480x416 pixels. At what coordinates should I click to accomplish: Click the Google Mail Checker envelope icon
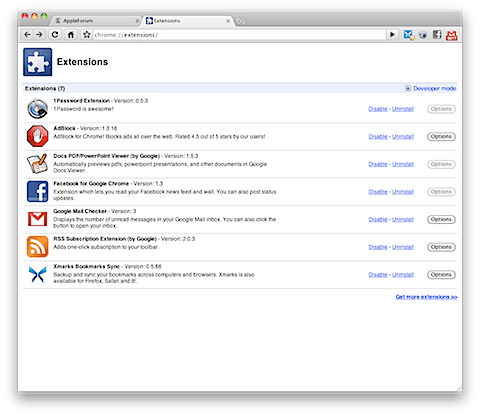click(37, 219)
